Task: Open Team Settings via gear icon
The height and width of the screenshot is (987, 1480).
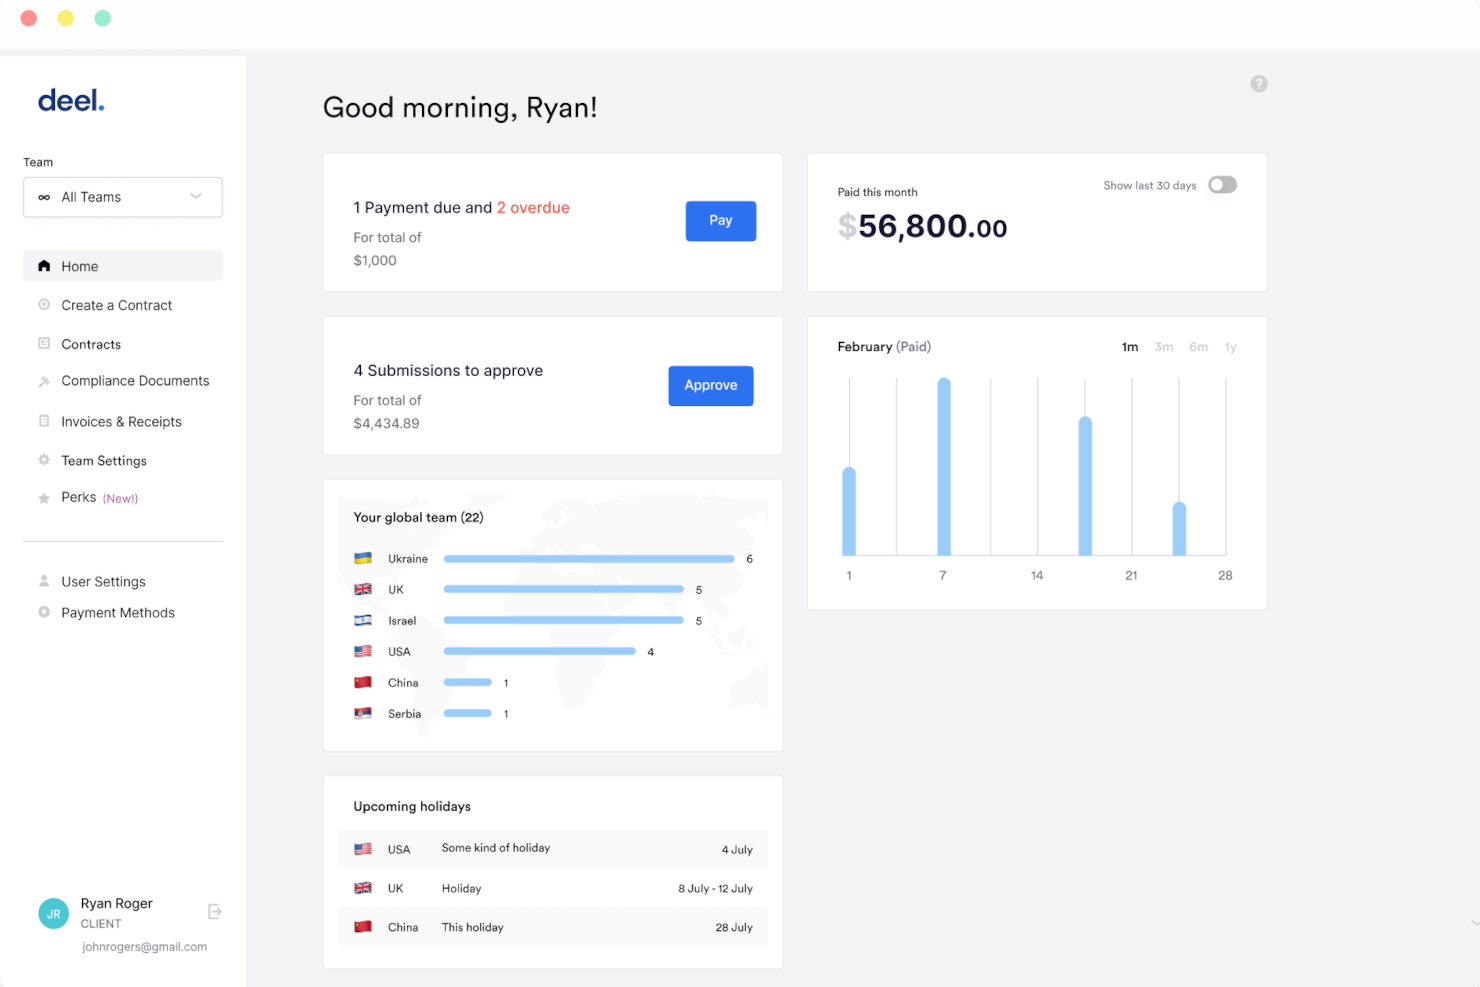Action: pos(44,460)
